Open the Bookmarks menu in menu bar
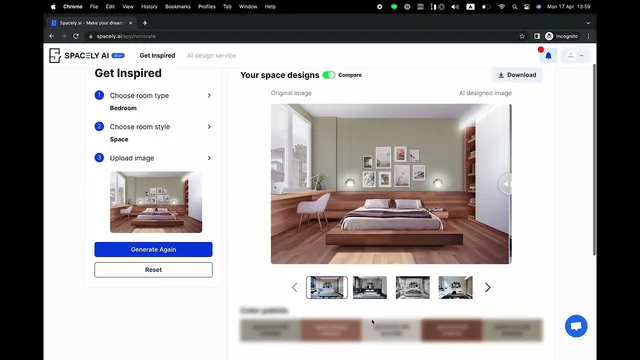 click(x=178, y=7)
